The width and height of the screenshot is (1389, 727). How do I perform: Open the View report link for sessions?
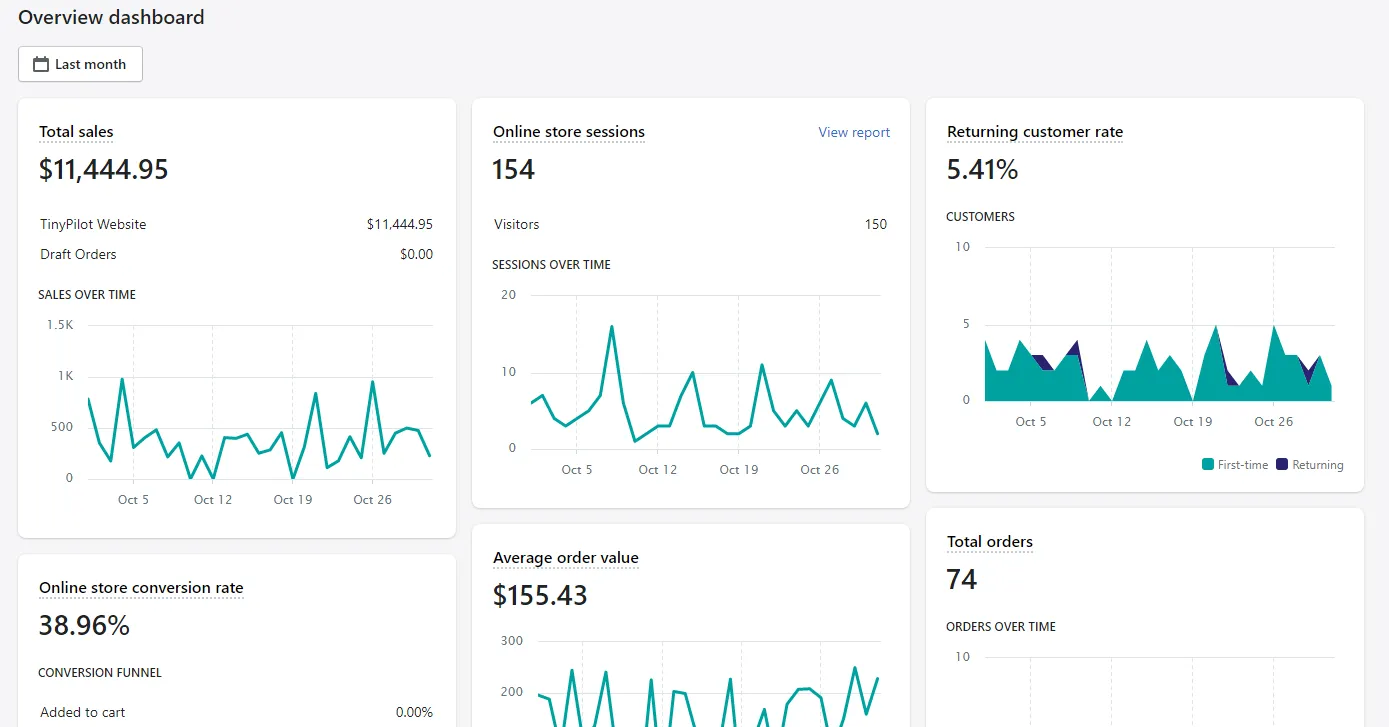pos(853,131)
